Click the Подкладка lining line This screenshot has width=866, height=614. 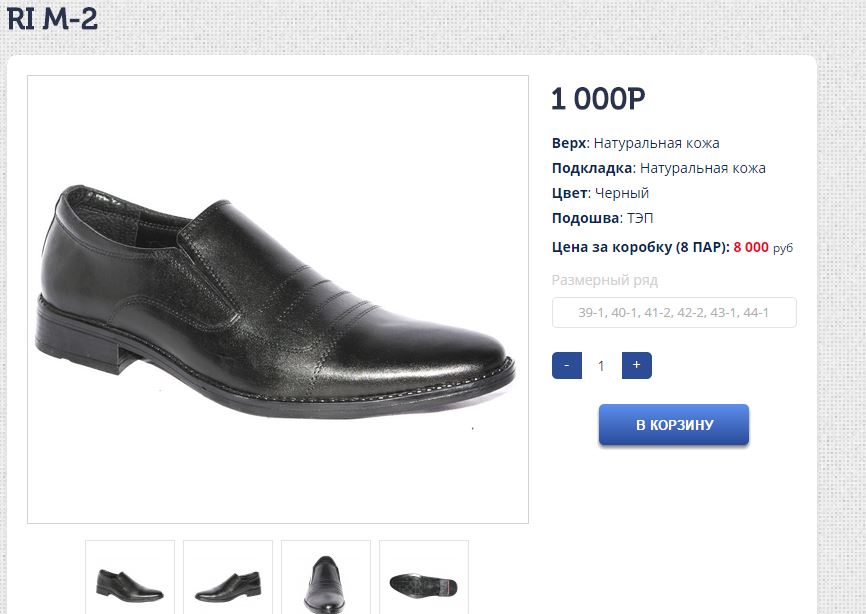point(658,168)
